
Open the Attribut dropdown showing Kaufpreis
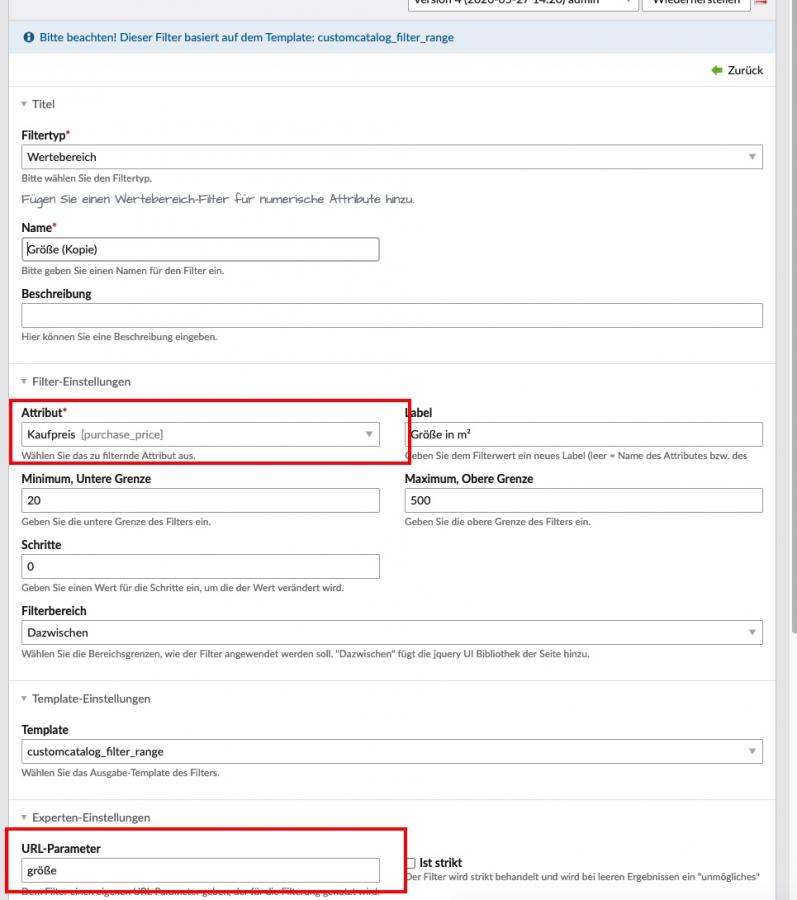(x=200, y=434)
